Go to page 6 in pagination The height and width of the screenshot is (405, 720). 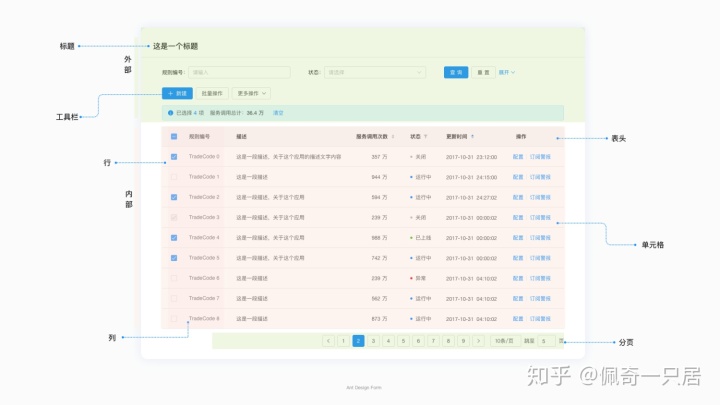click(418, 341)
